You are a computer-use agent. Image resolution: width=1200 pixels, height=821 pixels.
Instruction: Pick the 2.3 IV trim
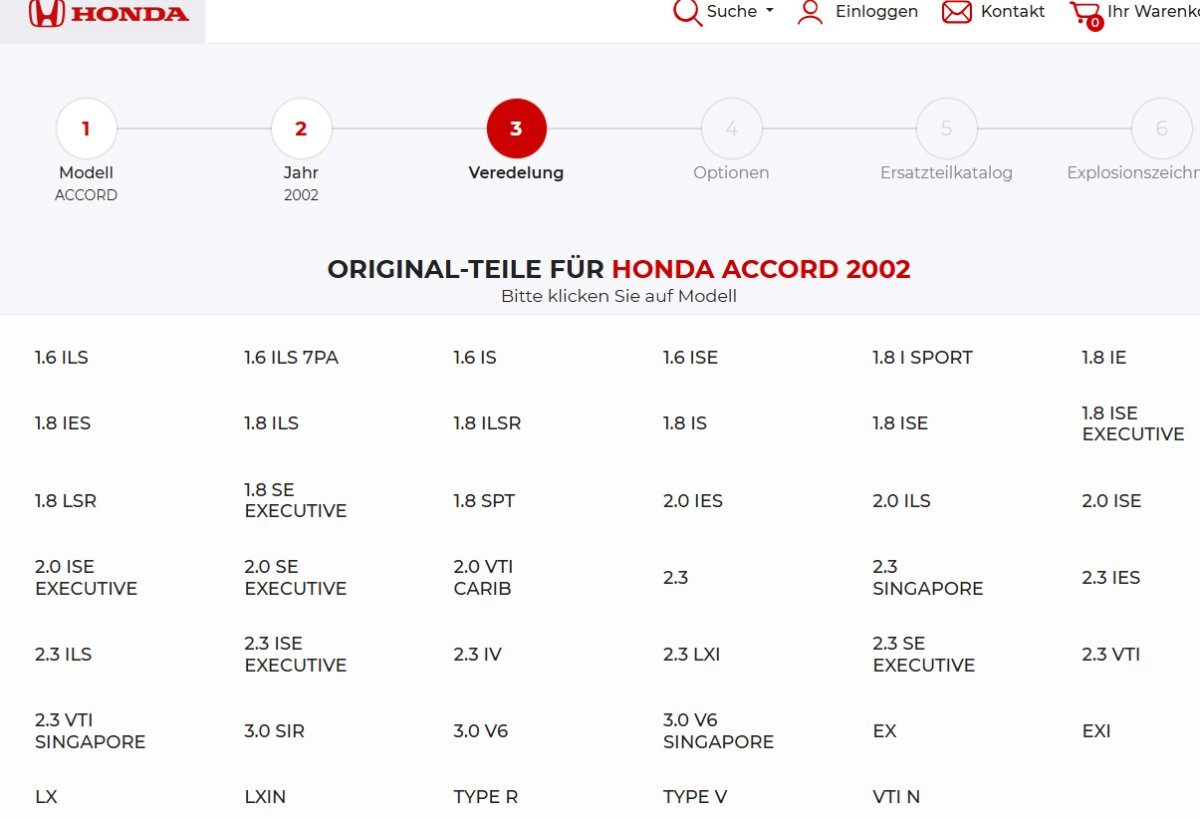point(478,654)
